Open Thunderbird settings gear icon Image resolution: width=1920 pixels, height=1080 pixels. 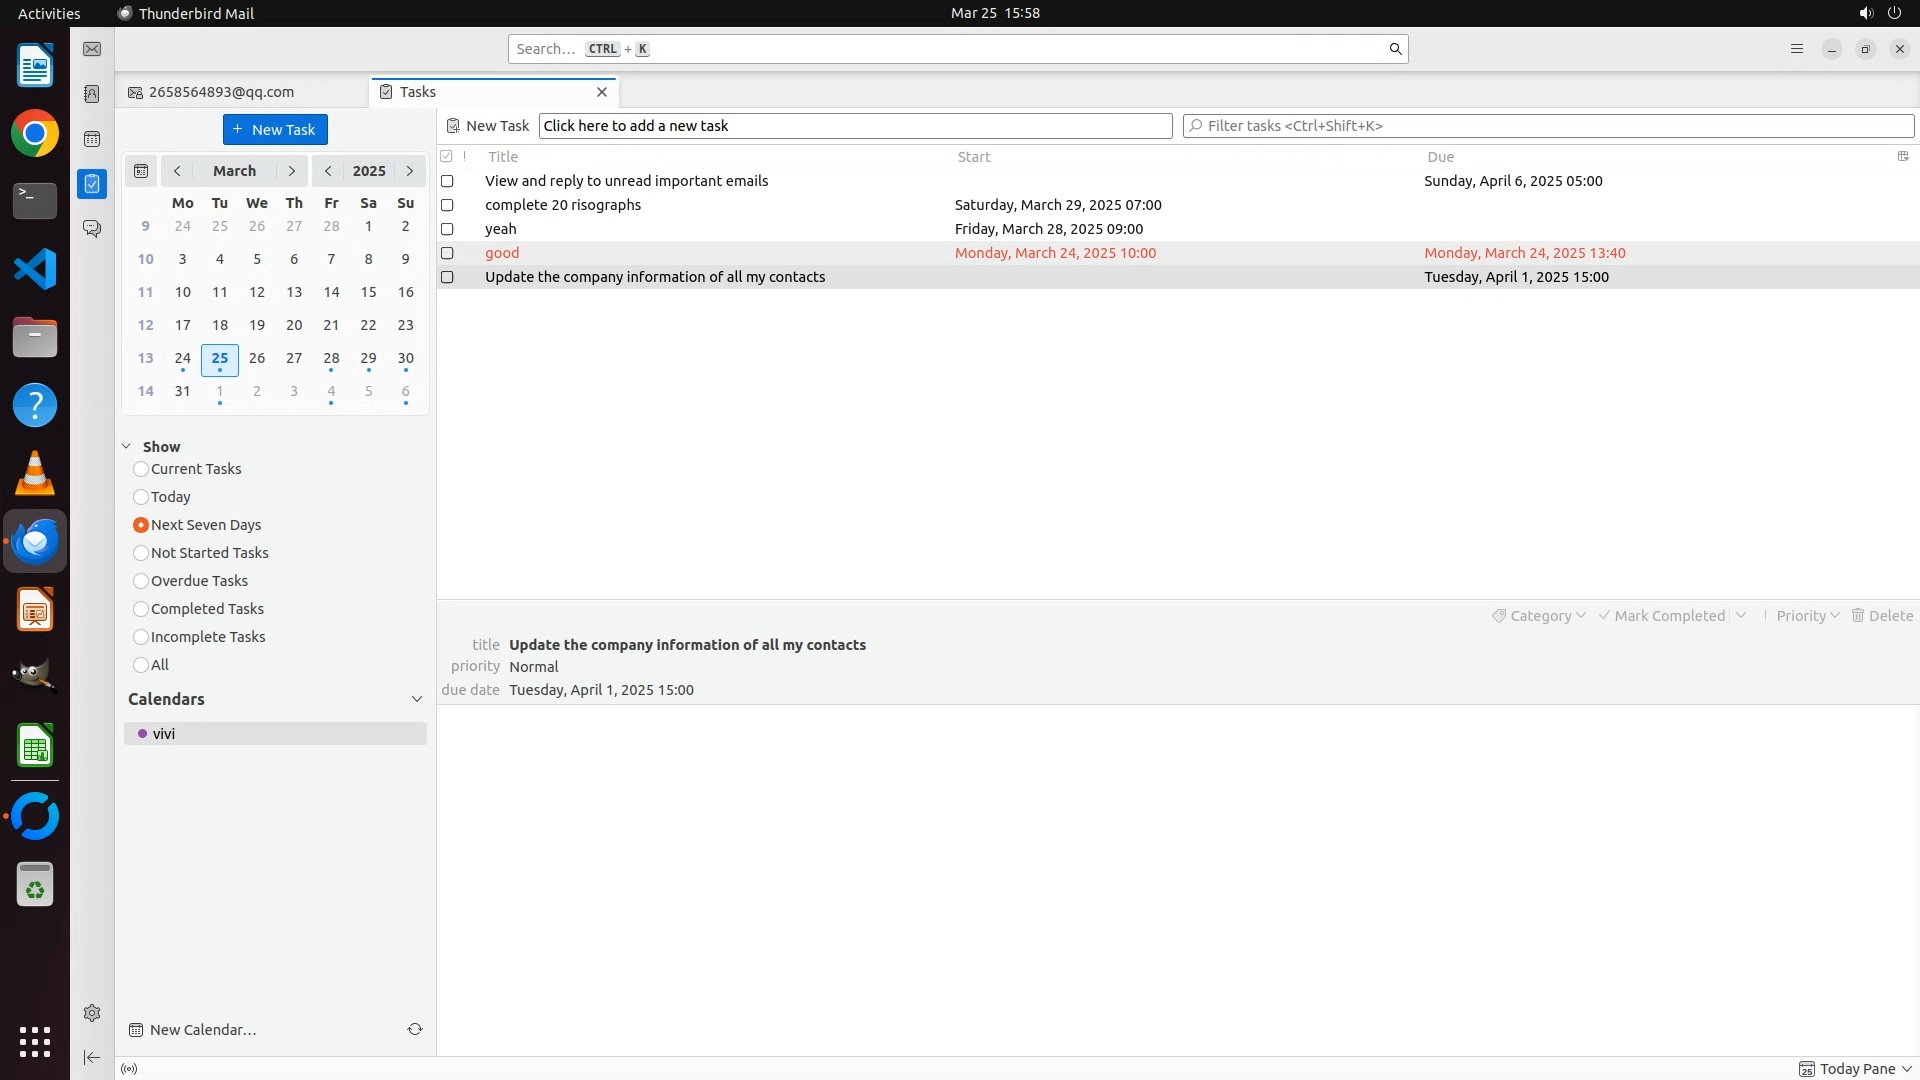pos(92,1013)
